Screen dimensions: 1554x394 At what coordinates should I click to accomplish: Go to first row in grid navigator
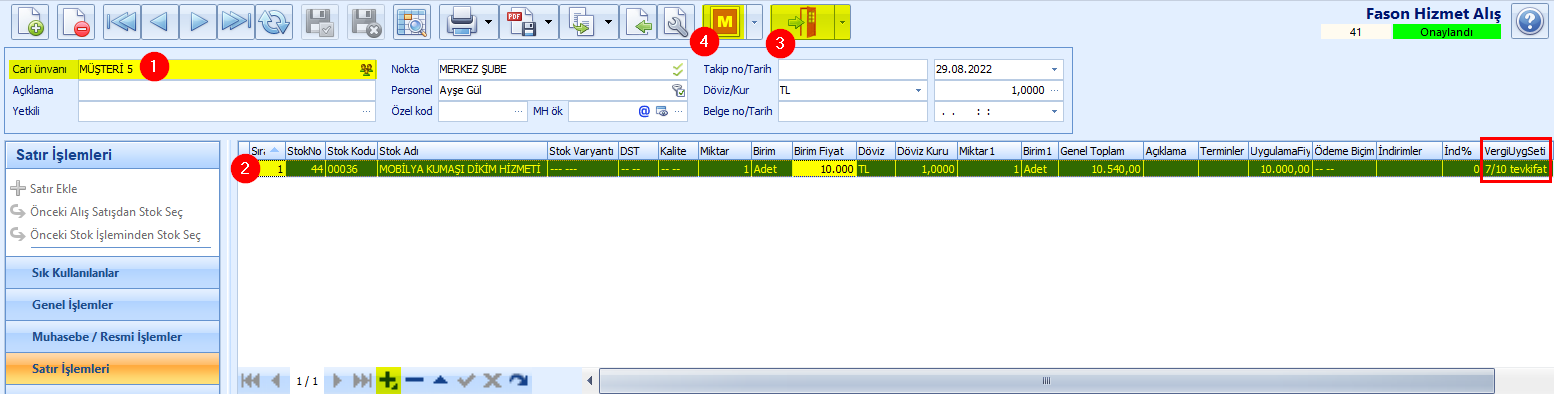click(x=250, y=381)
